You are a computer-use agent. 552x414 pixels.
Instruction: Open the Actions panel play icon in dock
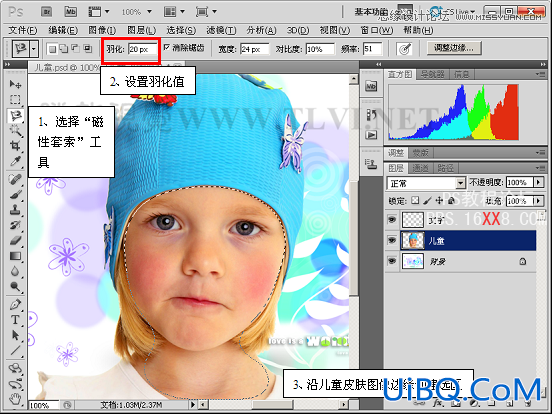tap(371, 135)
